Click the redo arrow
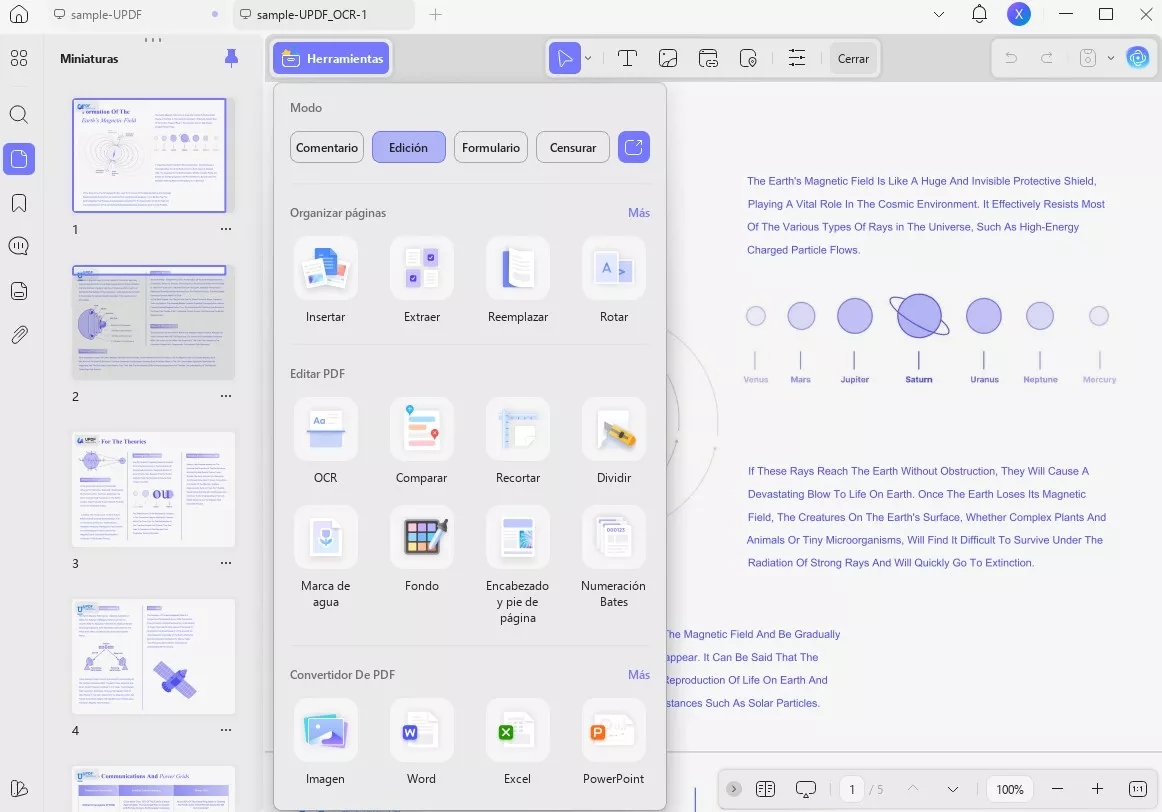This screenshot has width=1162, height=812. click(x=1046, y=59)
